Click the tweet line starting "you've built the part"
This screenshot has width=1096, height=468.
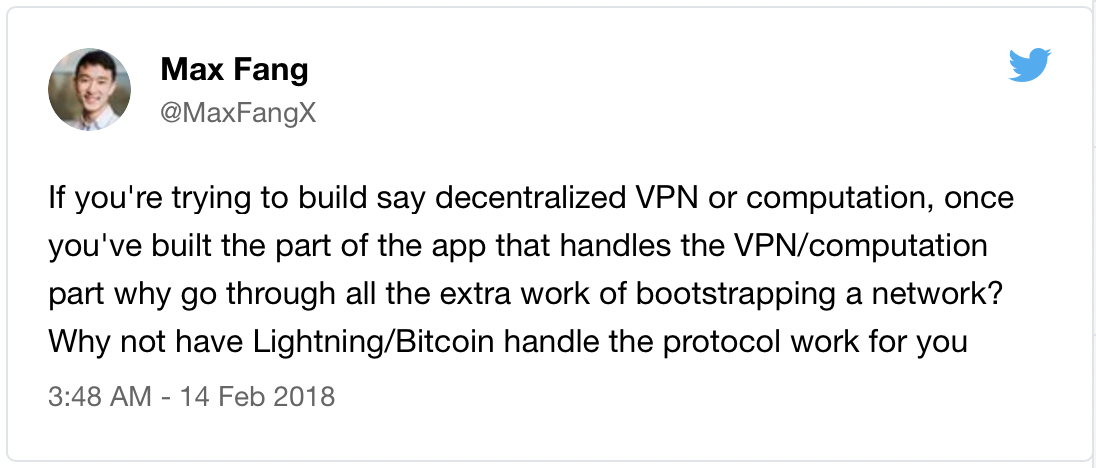(518, 247)
